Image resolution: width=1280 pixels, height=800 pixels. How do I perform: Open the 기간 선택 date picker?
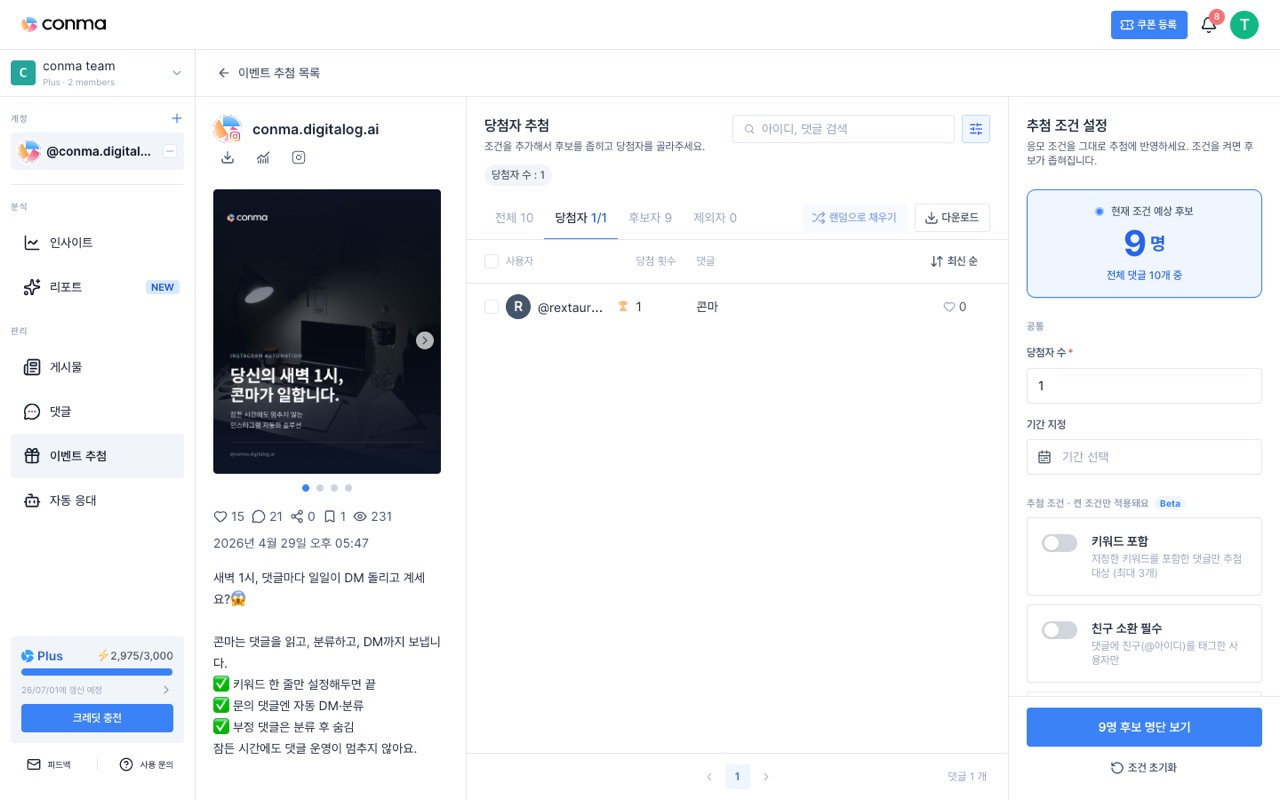tap(1144, 457)
